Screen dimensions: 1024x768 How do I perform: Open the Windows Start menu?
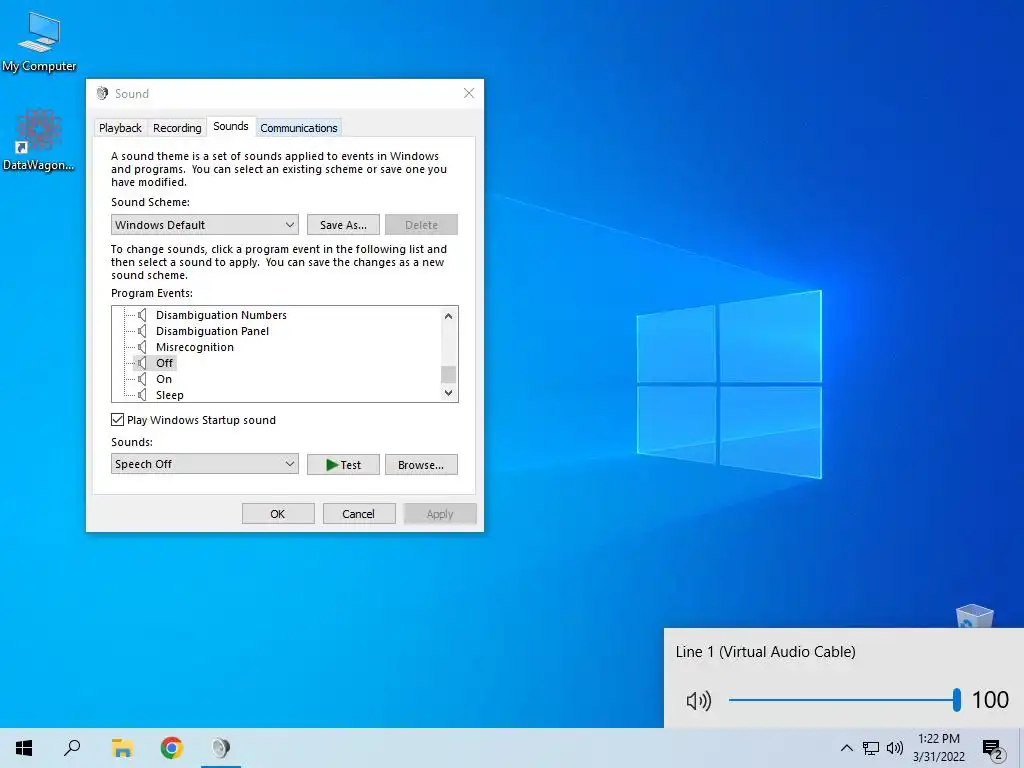pyautogui.click(x=24, y=748)
